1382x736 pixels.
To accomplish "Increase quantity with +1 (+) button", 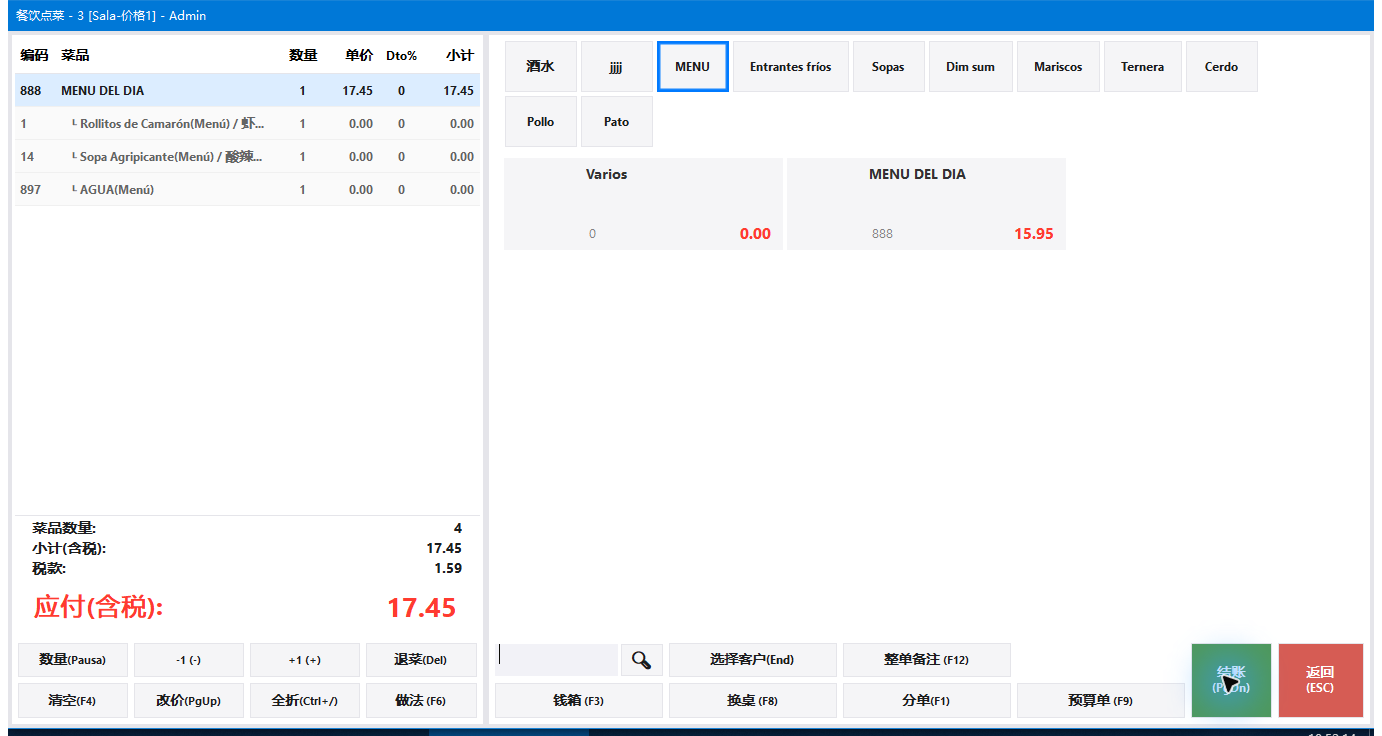I will click(305, 660).
